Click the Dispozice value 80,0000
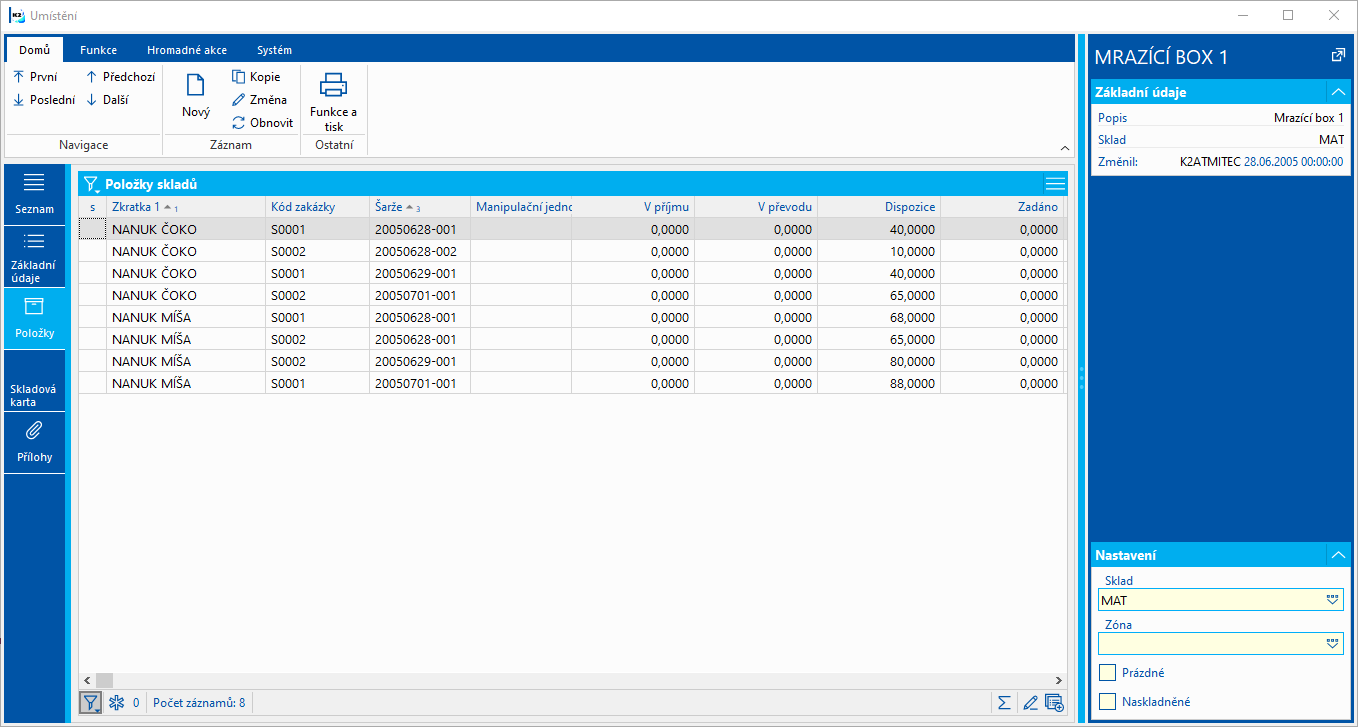1358x727 pixels. (879, 361)
